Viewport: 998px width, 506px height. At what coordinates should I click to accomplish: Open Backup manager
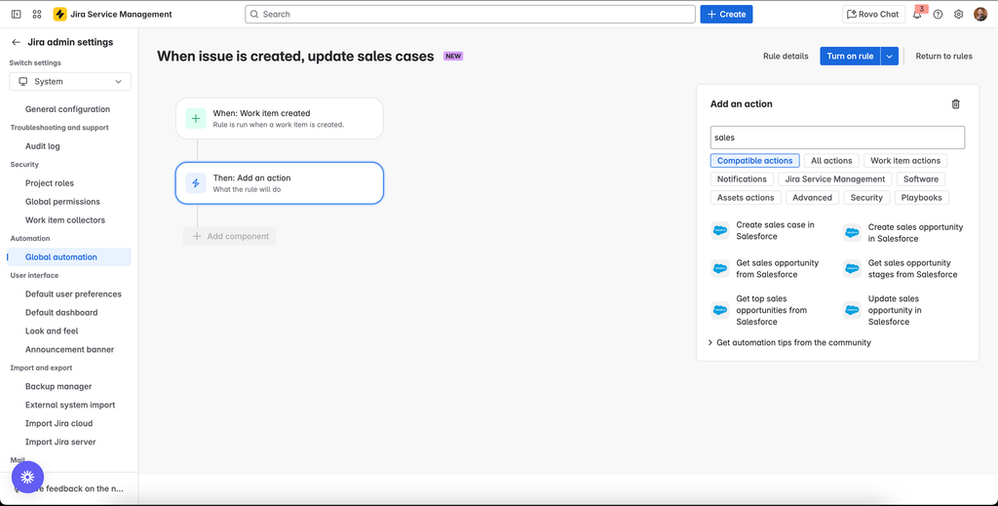coord(59,386)
